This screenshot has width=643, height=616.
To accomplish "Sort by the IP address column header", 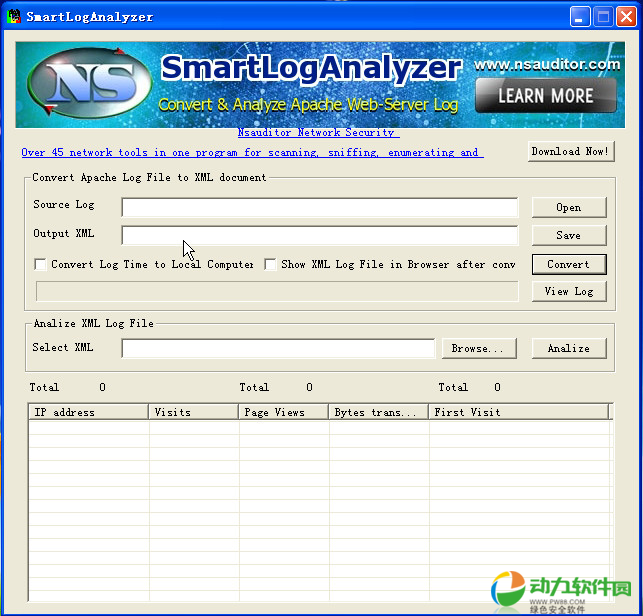I will tap(89, 412).
